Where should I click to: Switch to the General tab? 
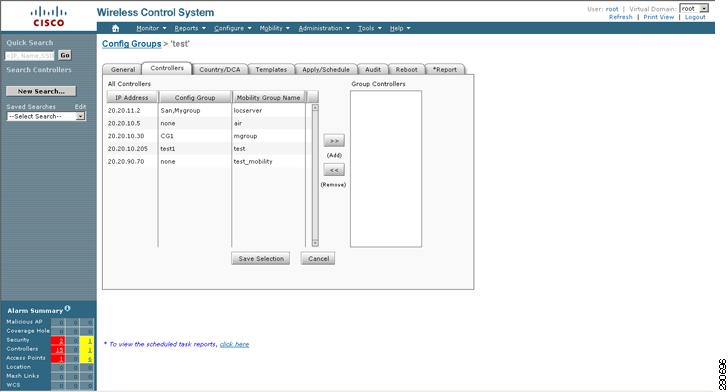(123, 69)
